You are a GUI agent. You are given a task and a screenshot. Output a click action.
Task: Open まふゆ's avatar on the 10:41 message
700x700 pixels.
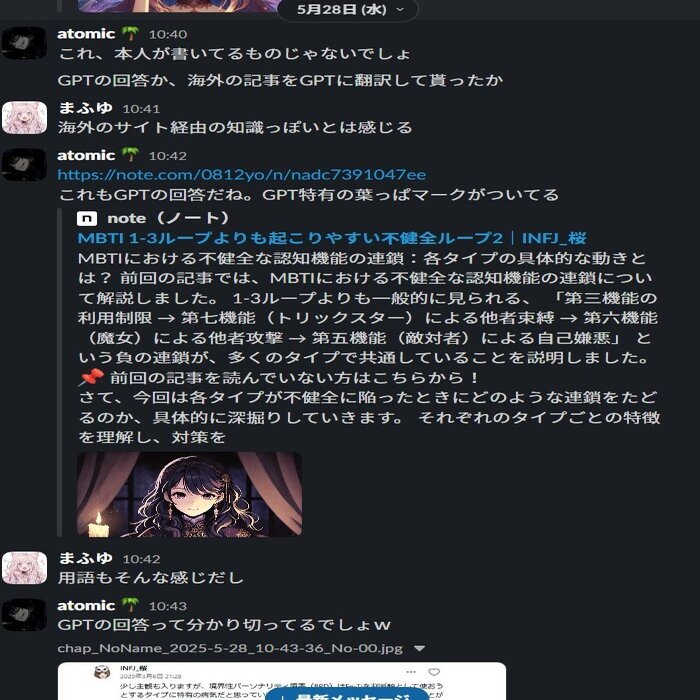click(x=24, y=118)
